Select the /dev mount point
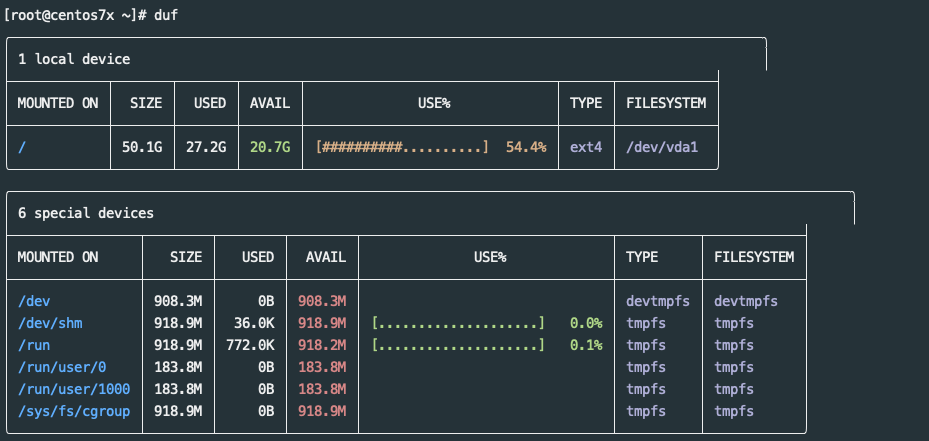This screenshot has width=929, height=441. [x=34, y=301]
